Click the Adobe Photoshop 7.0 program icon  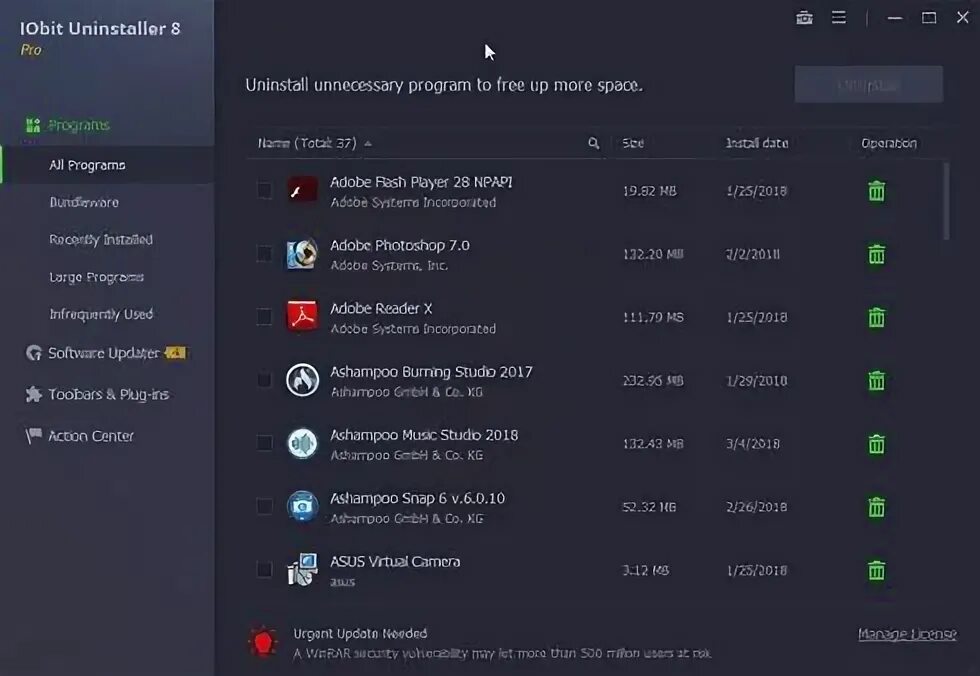302,254
